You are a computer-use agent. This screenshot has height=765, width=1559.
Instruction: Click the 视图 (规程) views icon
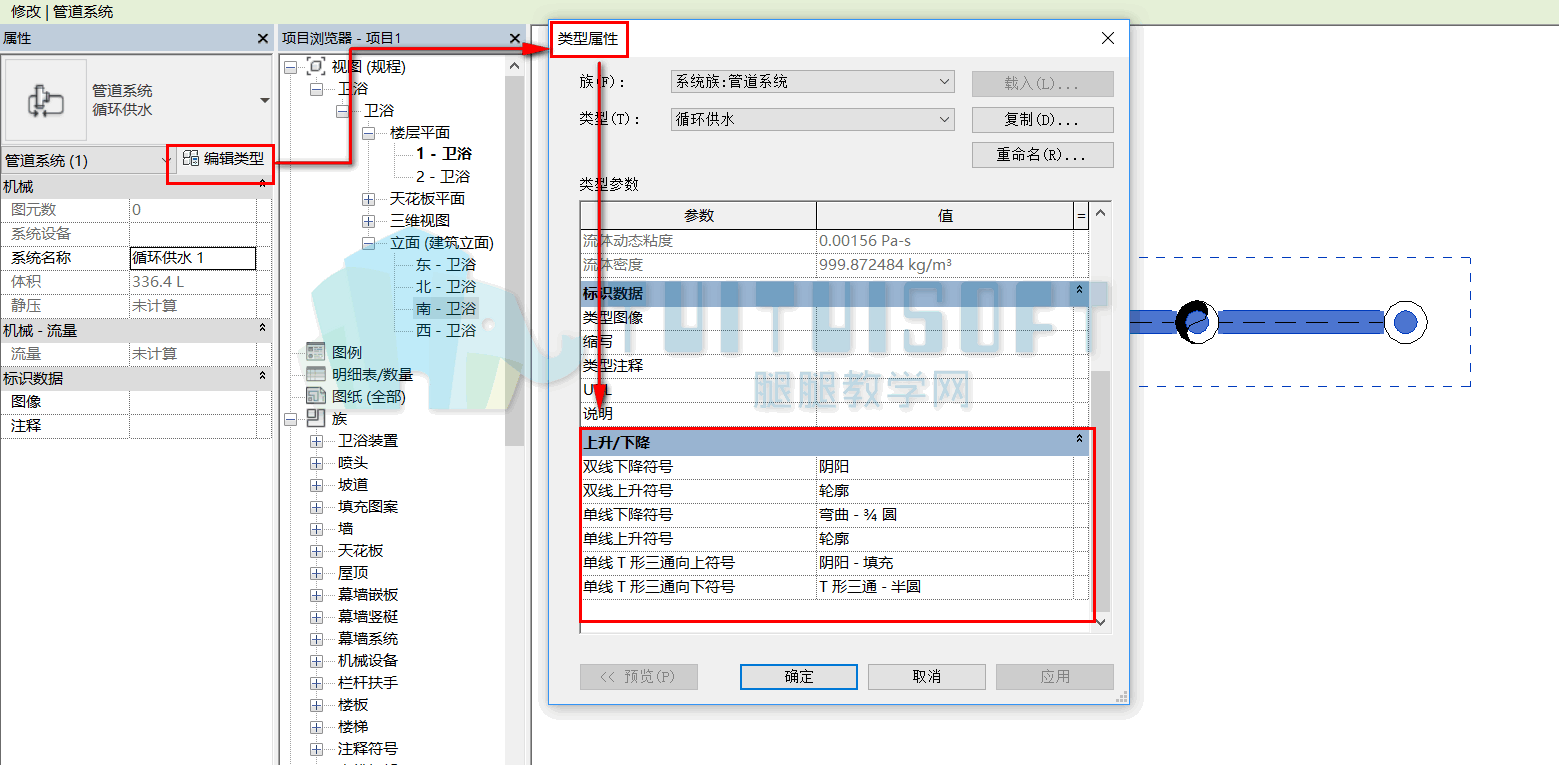(315, 67)
